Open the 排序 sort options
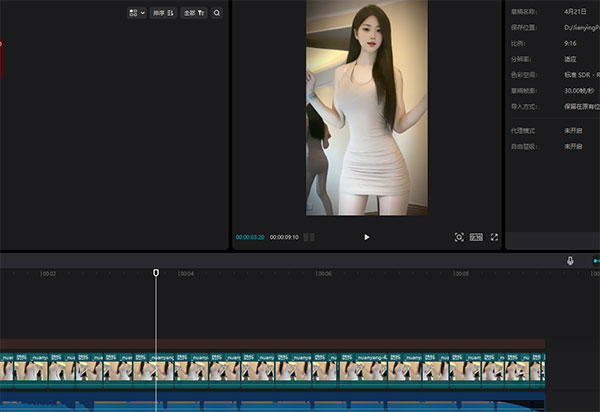600x412 pixels. [x=163, y=13]
